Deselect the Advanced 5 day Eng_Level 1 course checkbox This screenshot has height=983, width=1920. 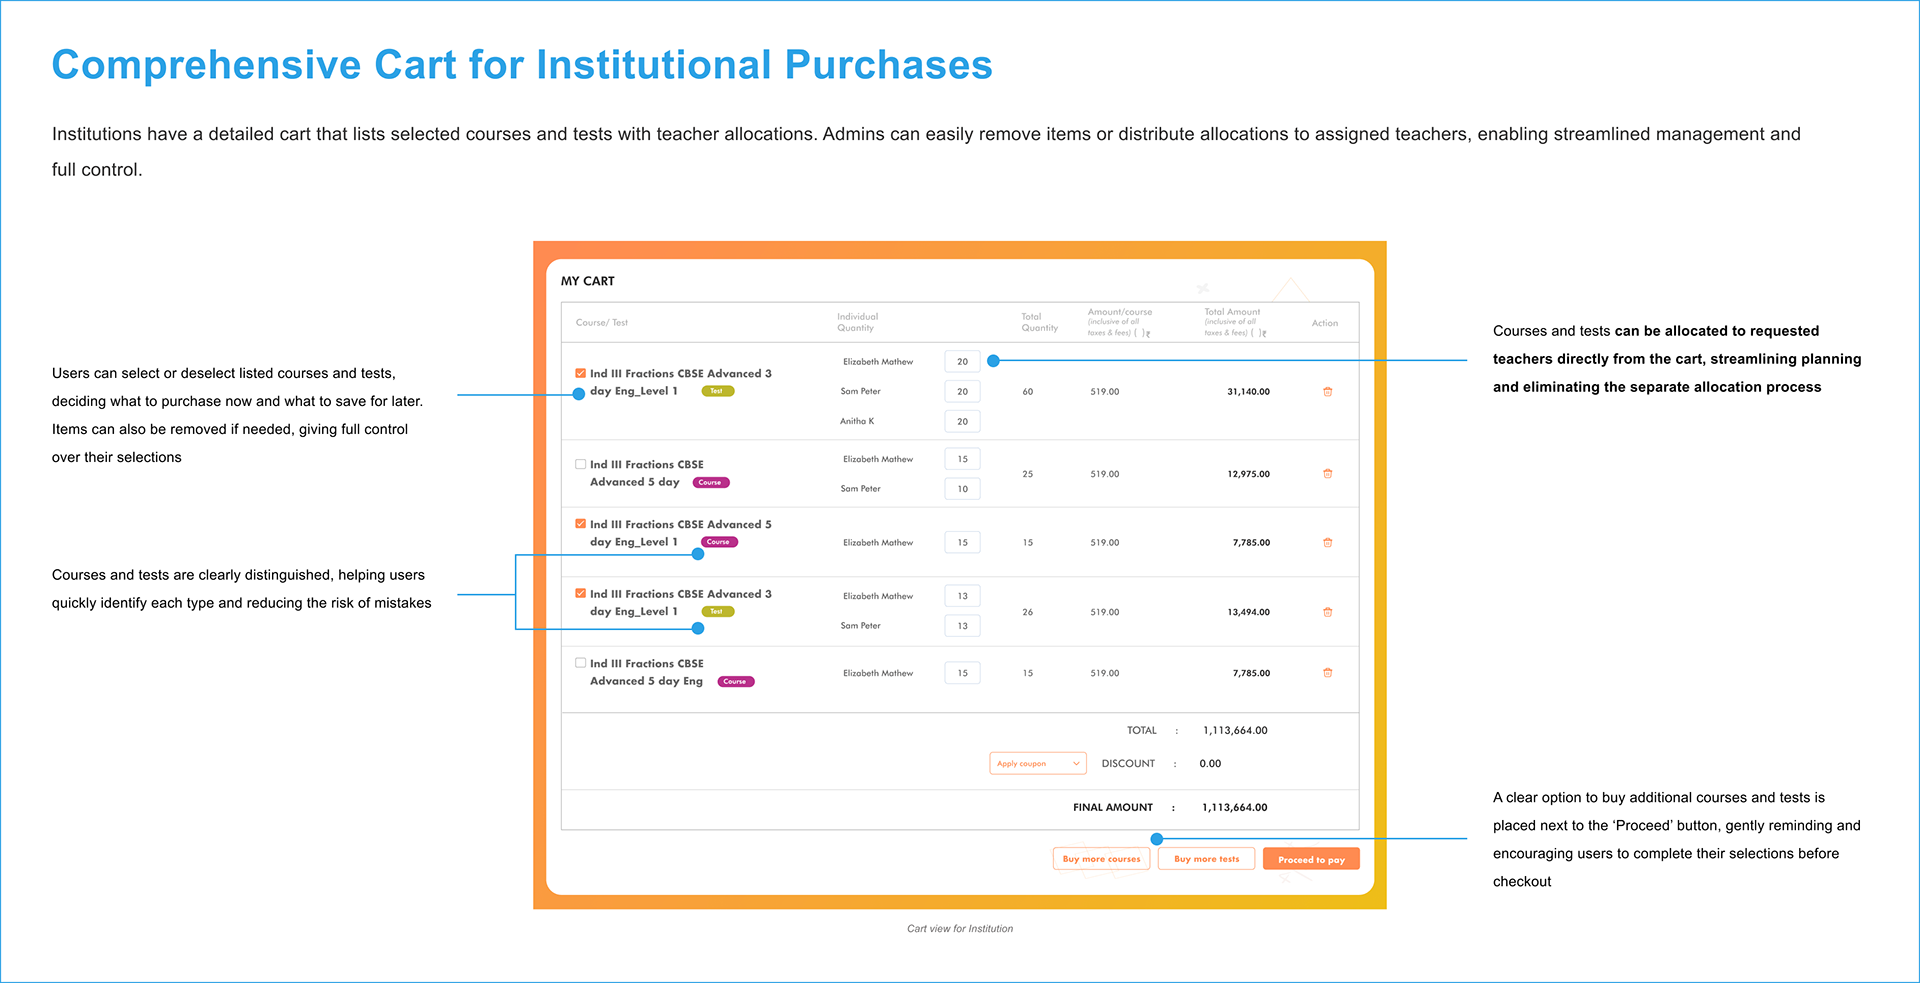point(580,524)
